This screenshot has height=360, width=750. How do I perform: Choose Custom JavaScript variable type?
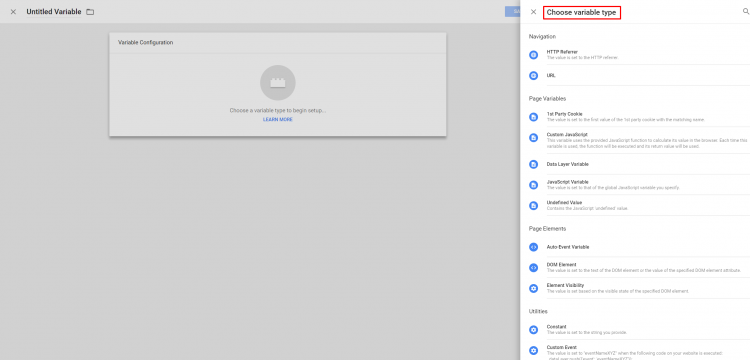pyautogui.click(x=567, y=135)
